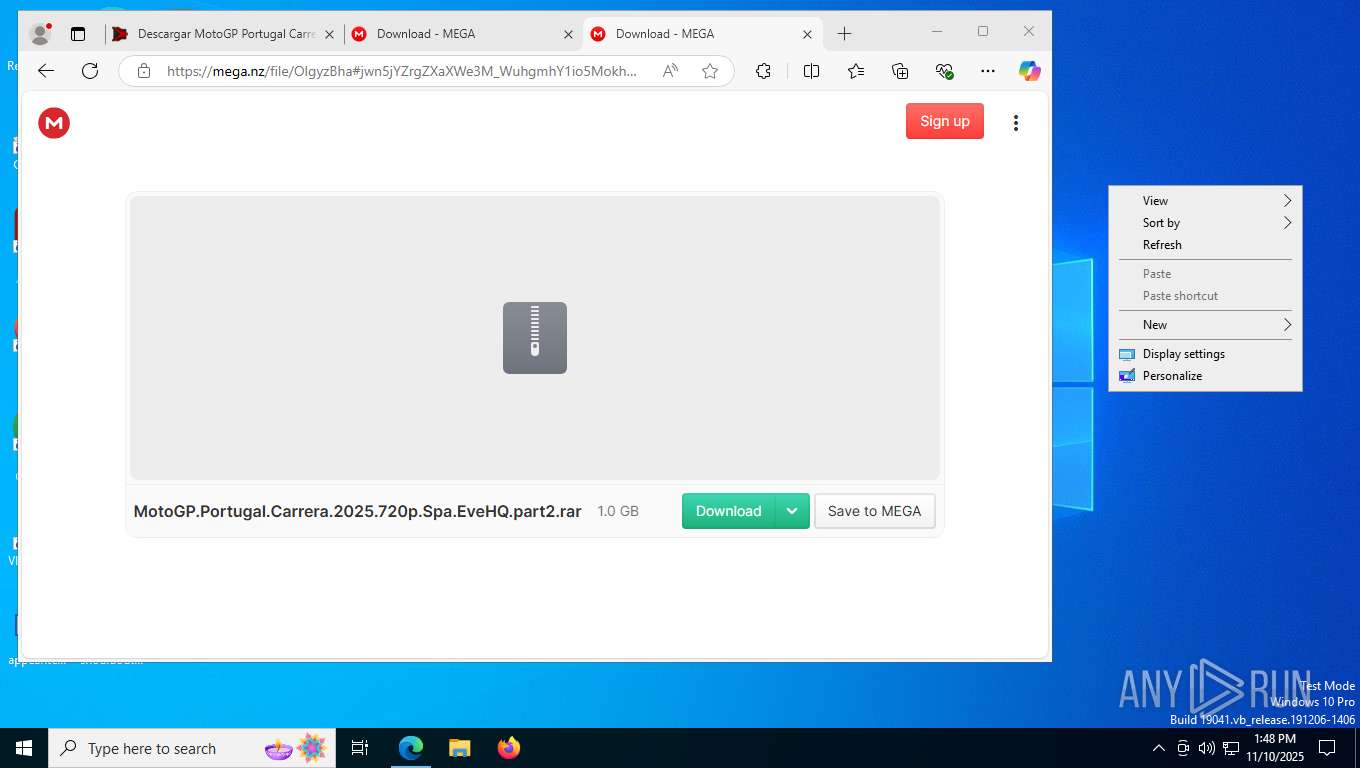
Task: Close the active Download - MEGA tab
Action: [807, 34]
